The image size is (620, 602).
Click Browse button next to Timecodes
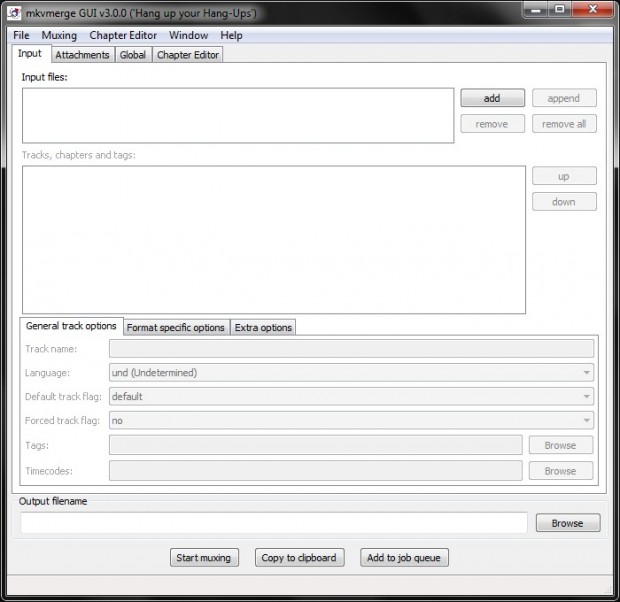[x=561, y=471]
